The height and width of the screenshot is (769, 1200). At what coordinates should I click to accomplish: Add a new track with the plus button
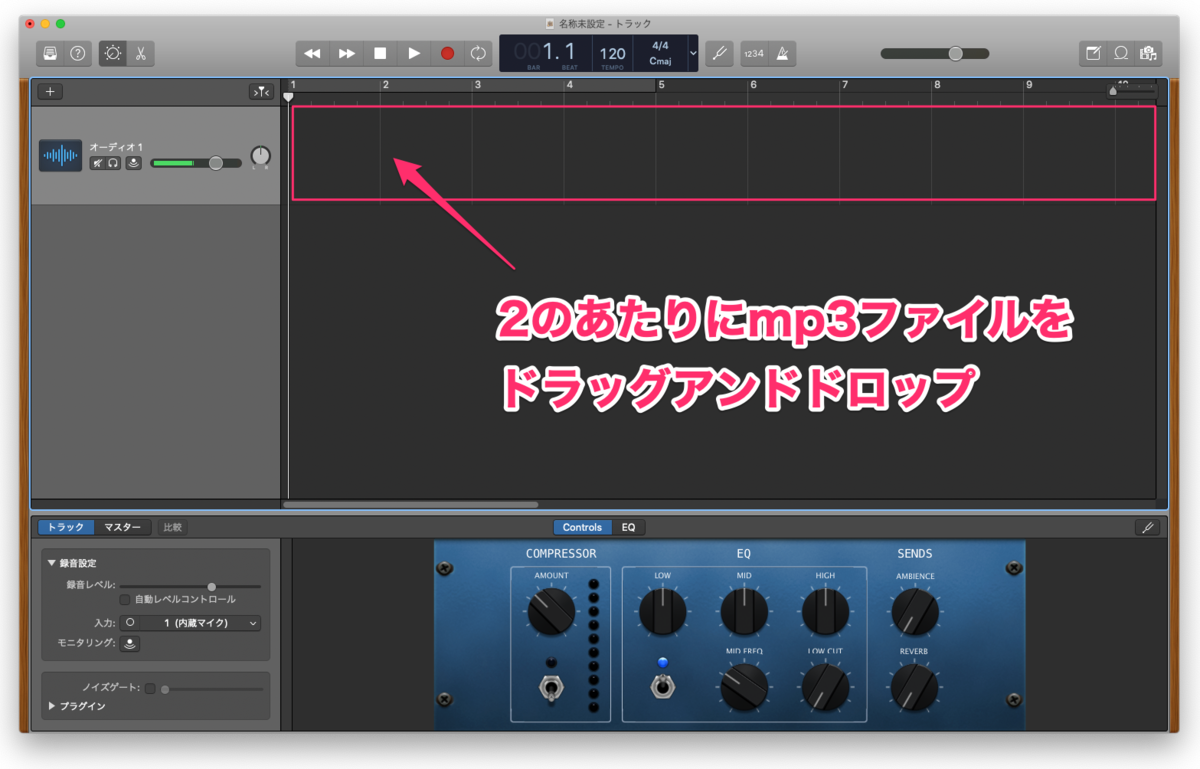click(x=48, y=91)
